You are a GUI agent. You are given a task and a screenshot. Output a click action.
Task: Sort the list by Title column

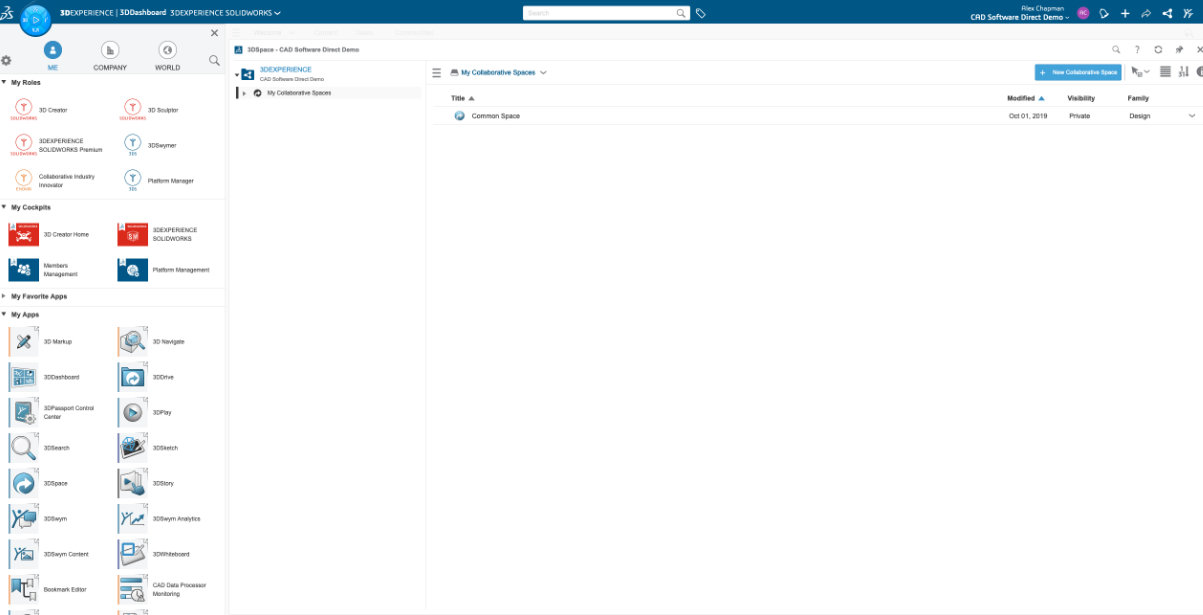458,98
